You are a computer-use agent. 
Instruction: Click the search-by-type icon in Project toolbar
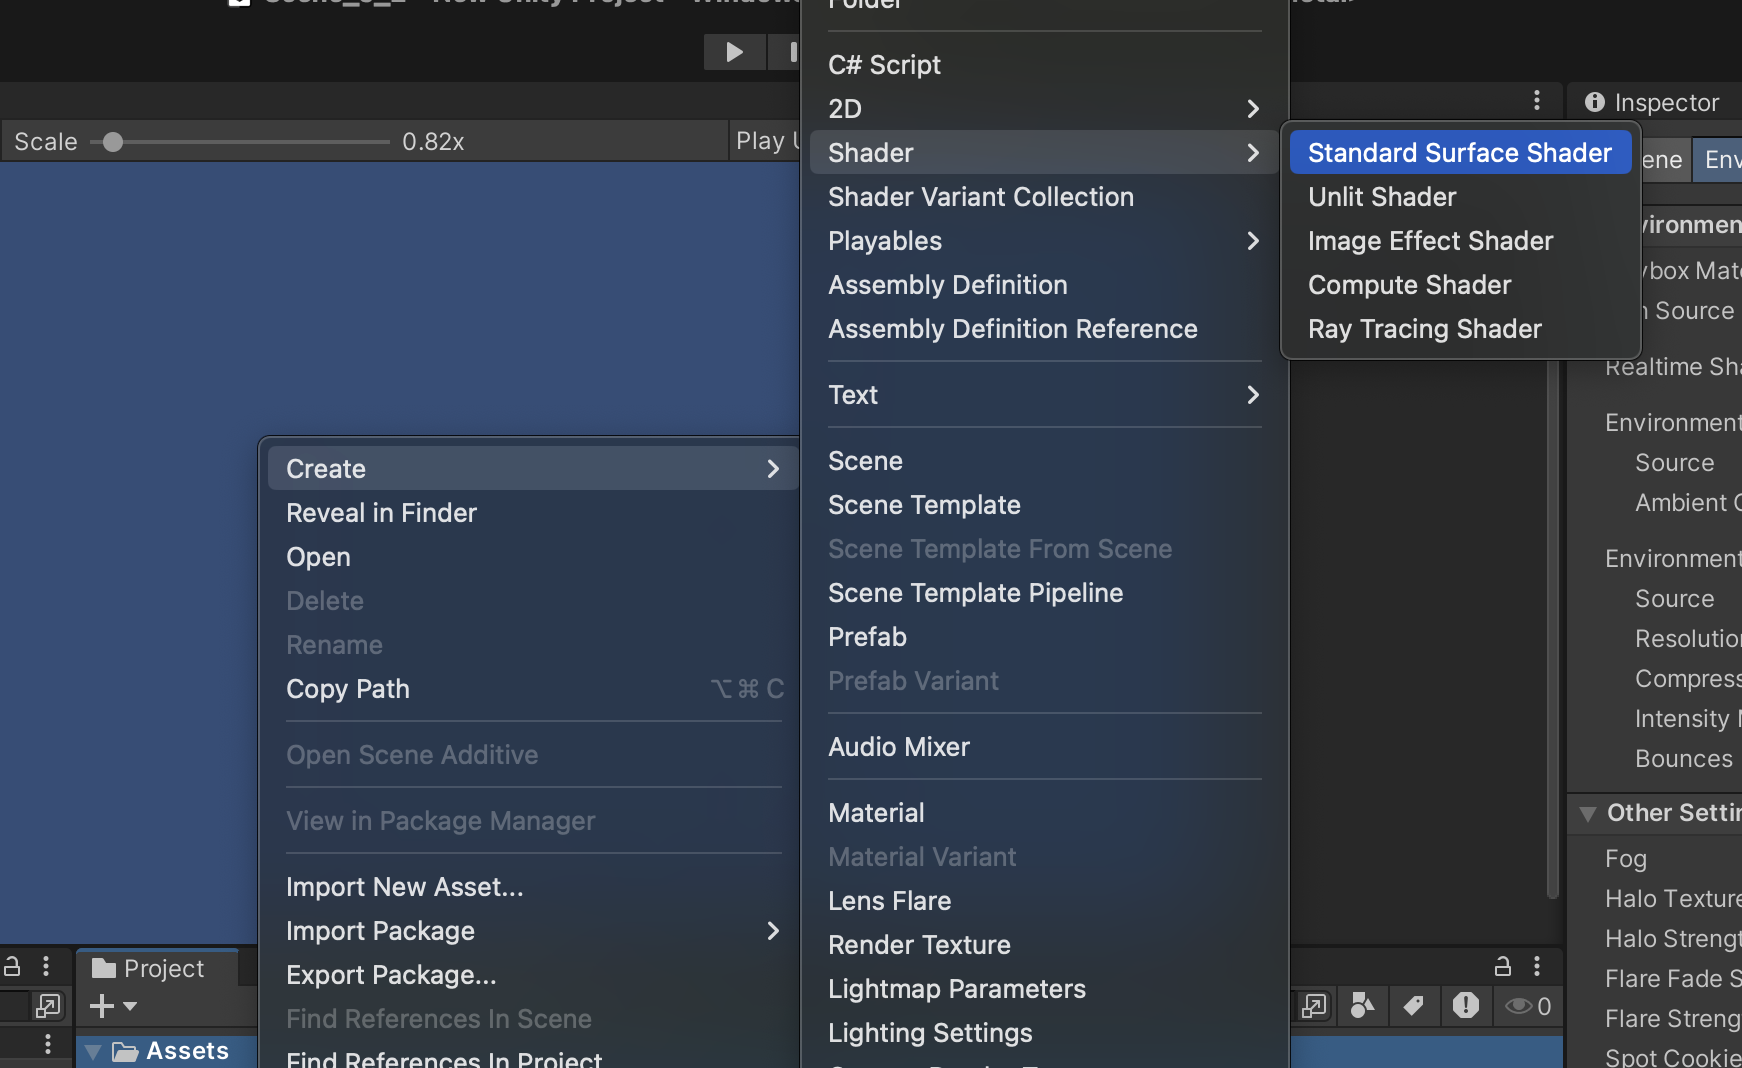coord(1363,1007)
